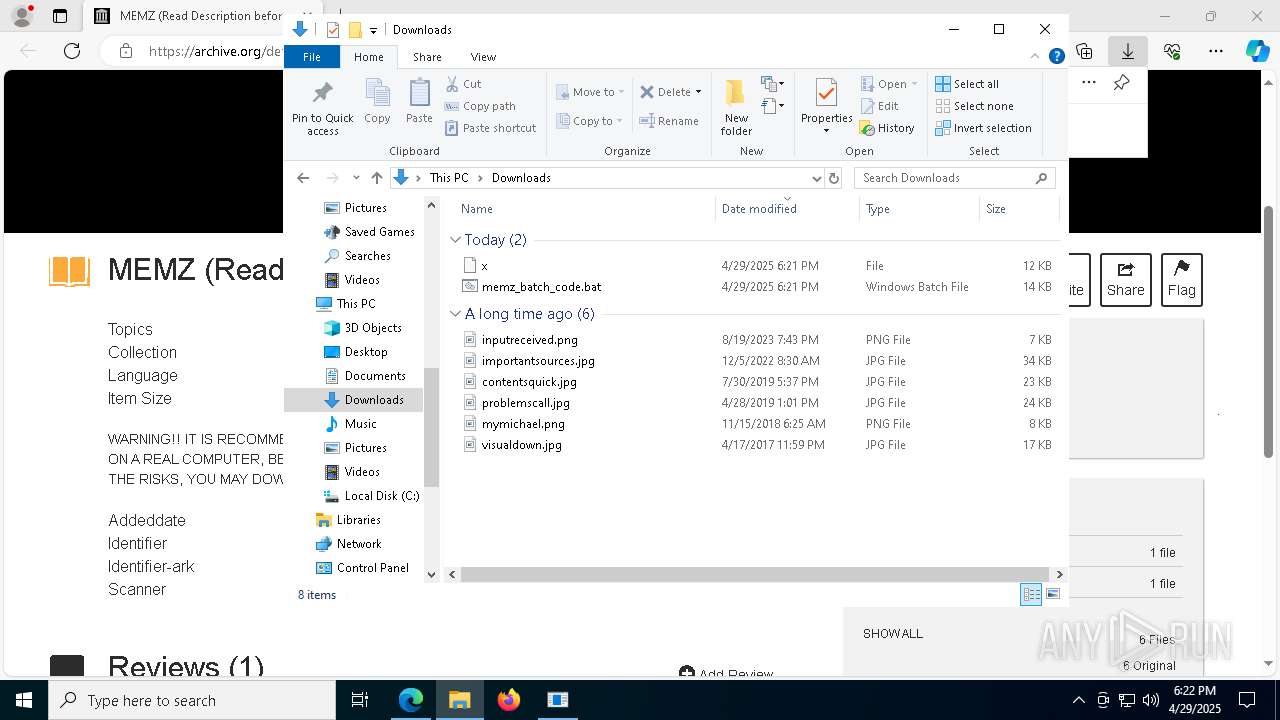
Task: Open Local Disk (C:) in navigation pane
Action: (x=371, y=496)
